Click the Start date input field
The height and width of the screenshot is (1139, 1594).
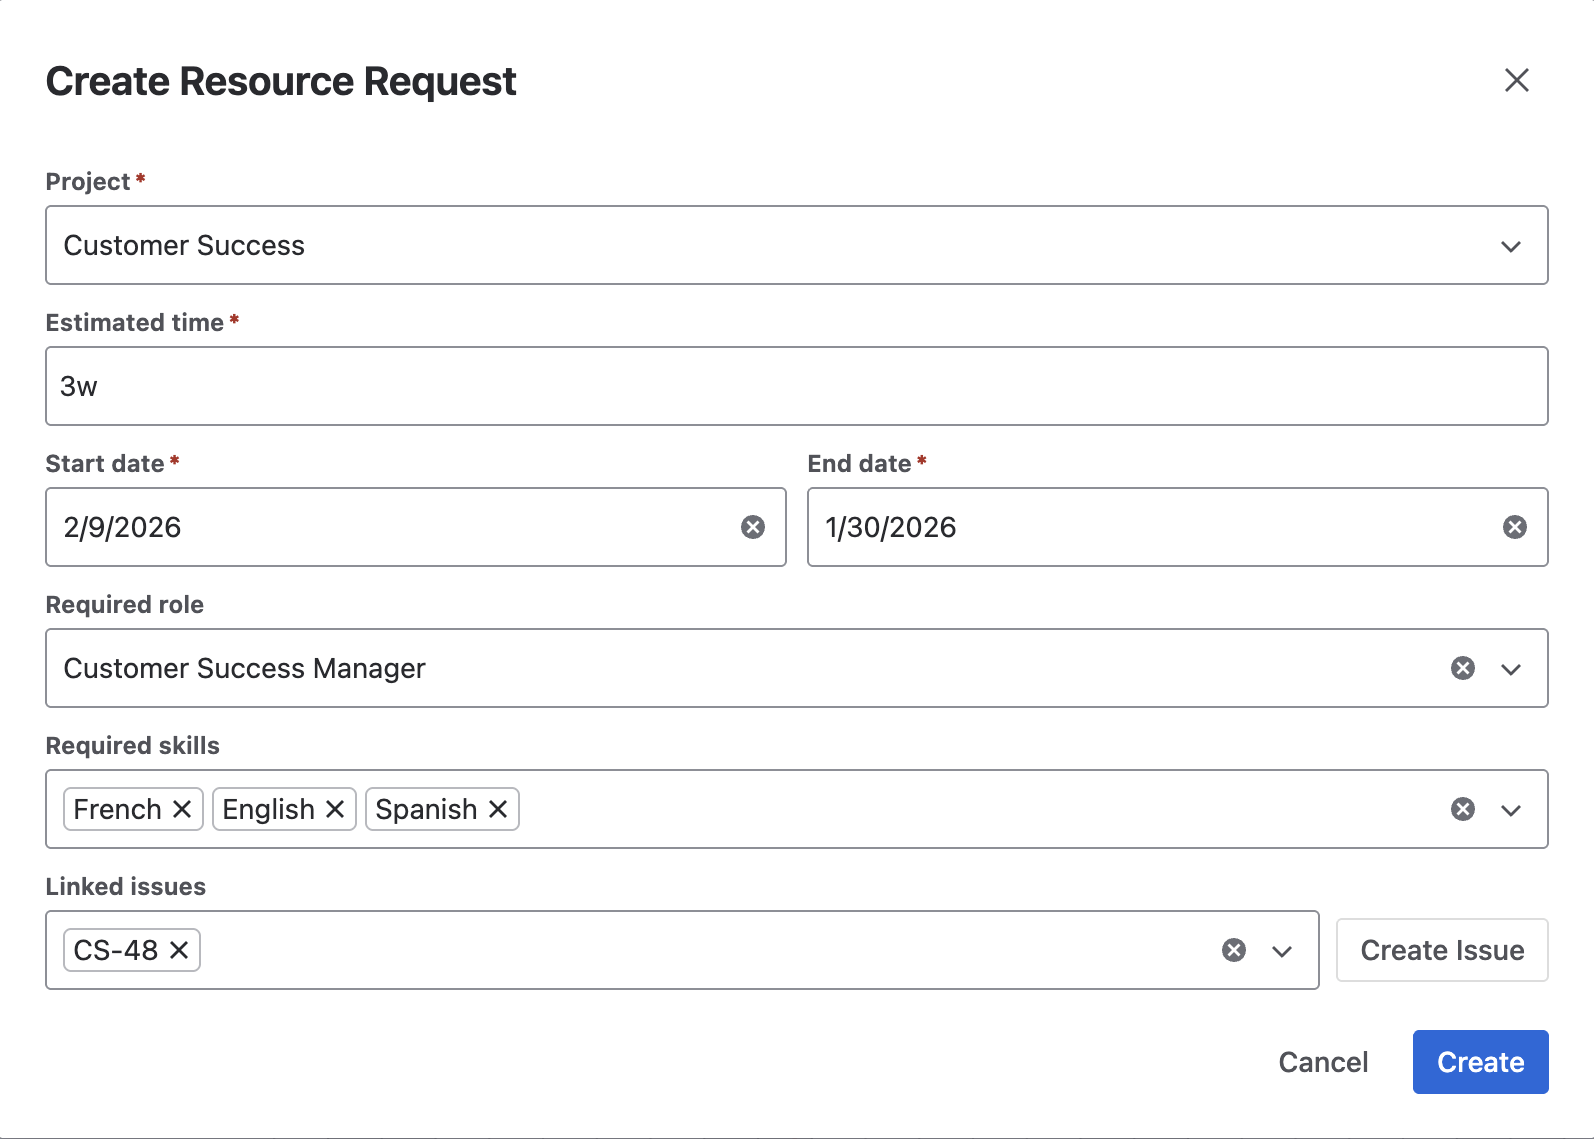(x=390, y=527)
